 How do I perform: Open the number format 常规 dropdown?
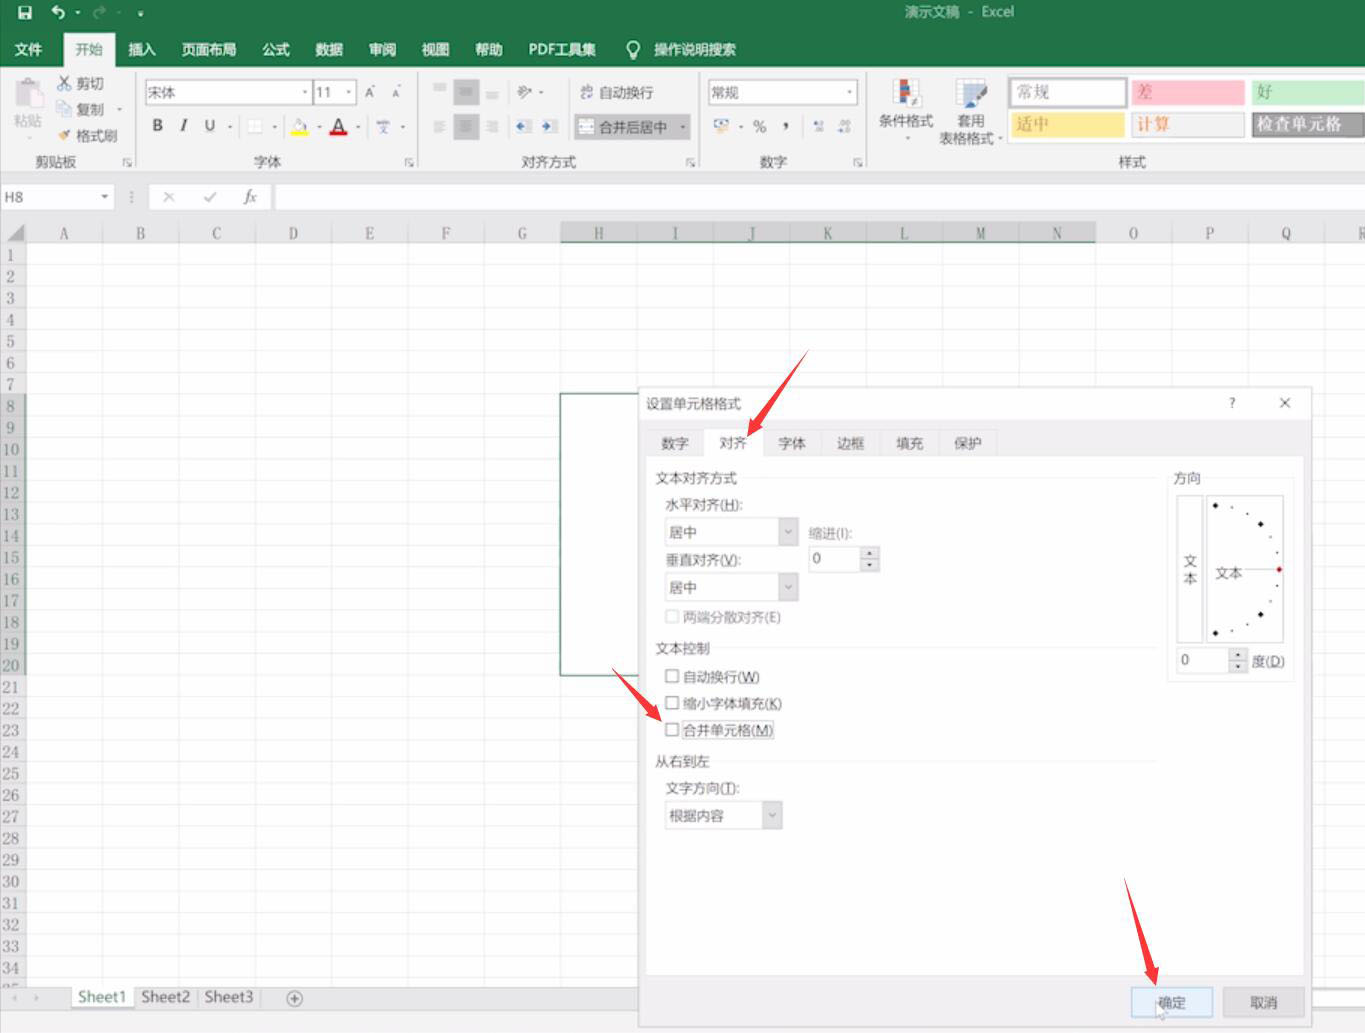tap(850, 92)
